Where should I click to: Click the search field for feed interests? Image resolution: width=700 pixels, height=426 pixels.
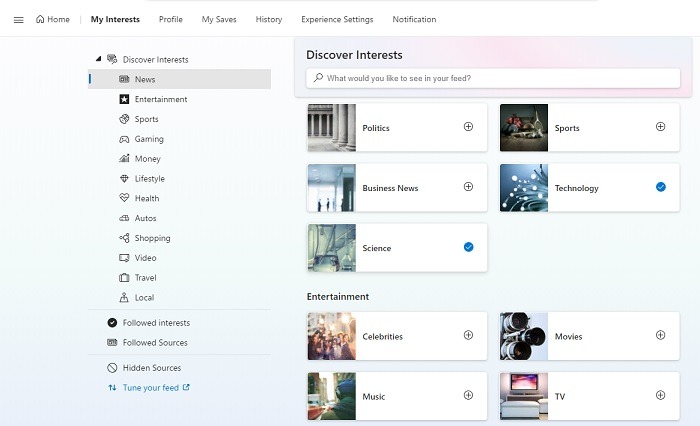pyautogui.click(x=493, y=78)
